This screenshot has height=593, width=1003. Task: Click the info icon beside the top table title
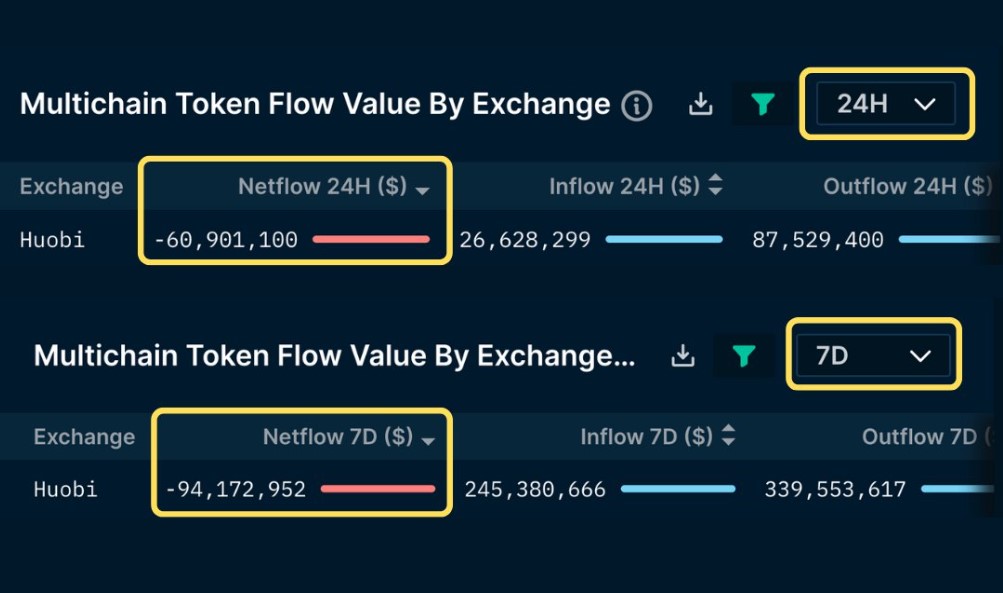point(636,106)
